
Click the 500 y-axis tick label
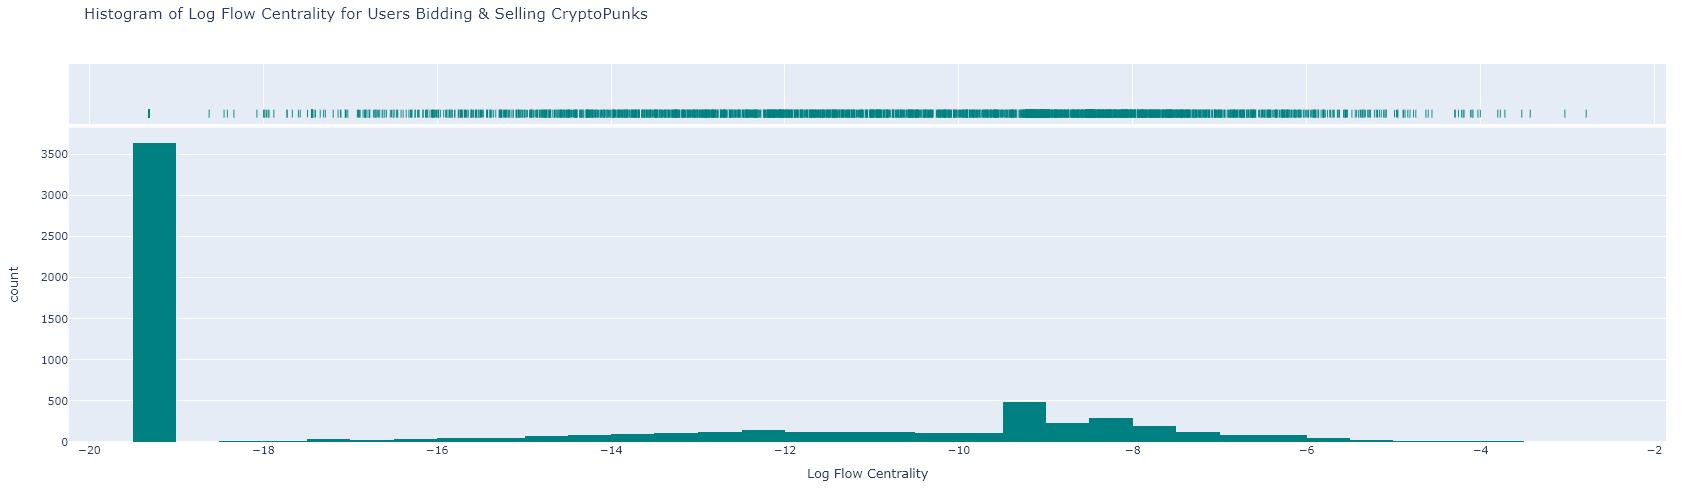point(58,401)
